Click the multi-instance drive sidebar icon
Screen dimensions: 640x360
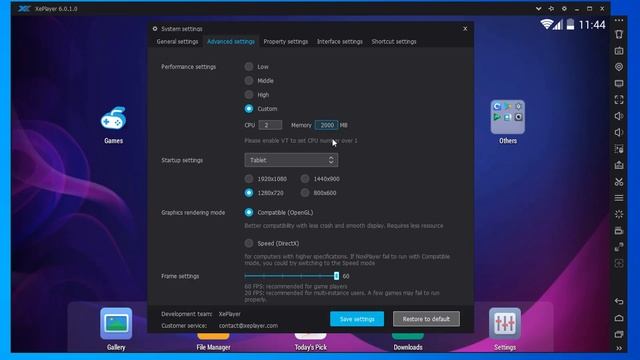click(619, 231)
